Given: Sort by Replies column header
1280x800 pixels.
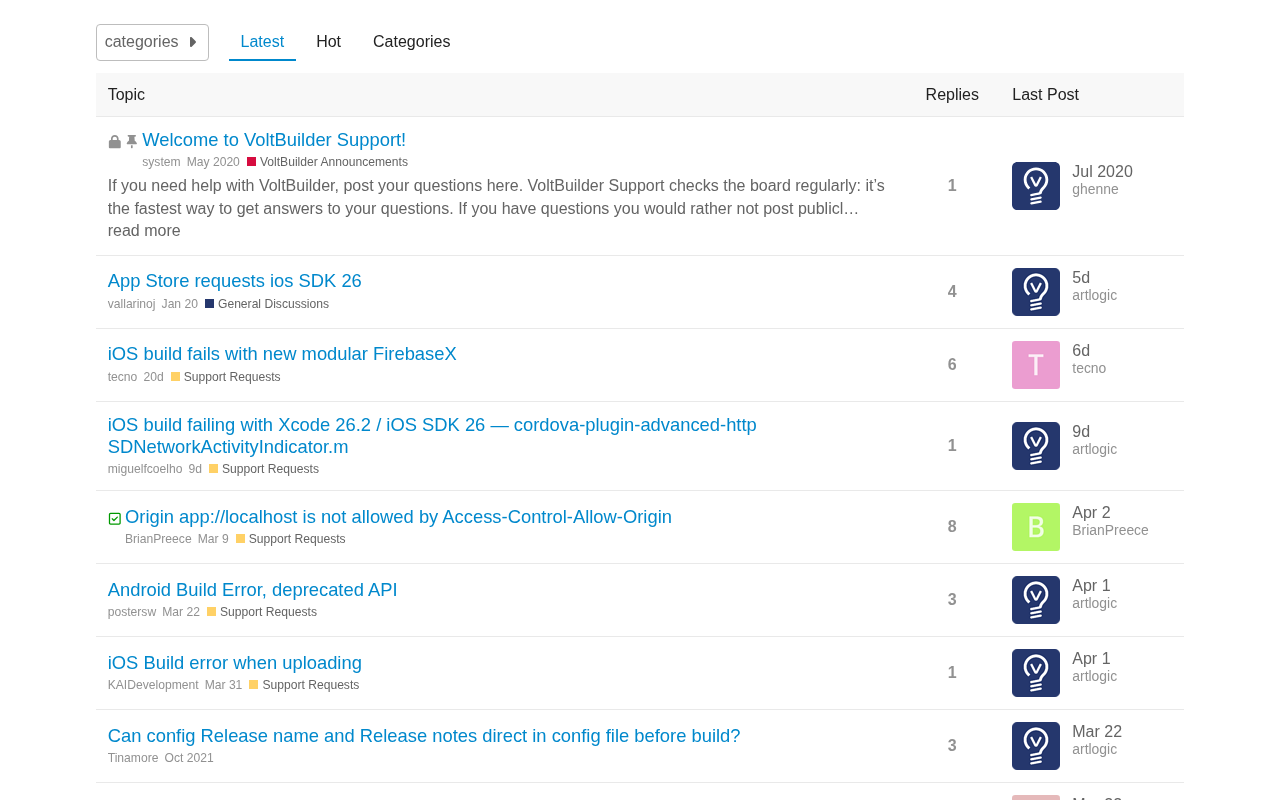Looking at the screenshot, I should tap(952, 95).
